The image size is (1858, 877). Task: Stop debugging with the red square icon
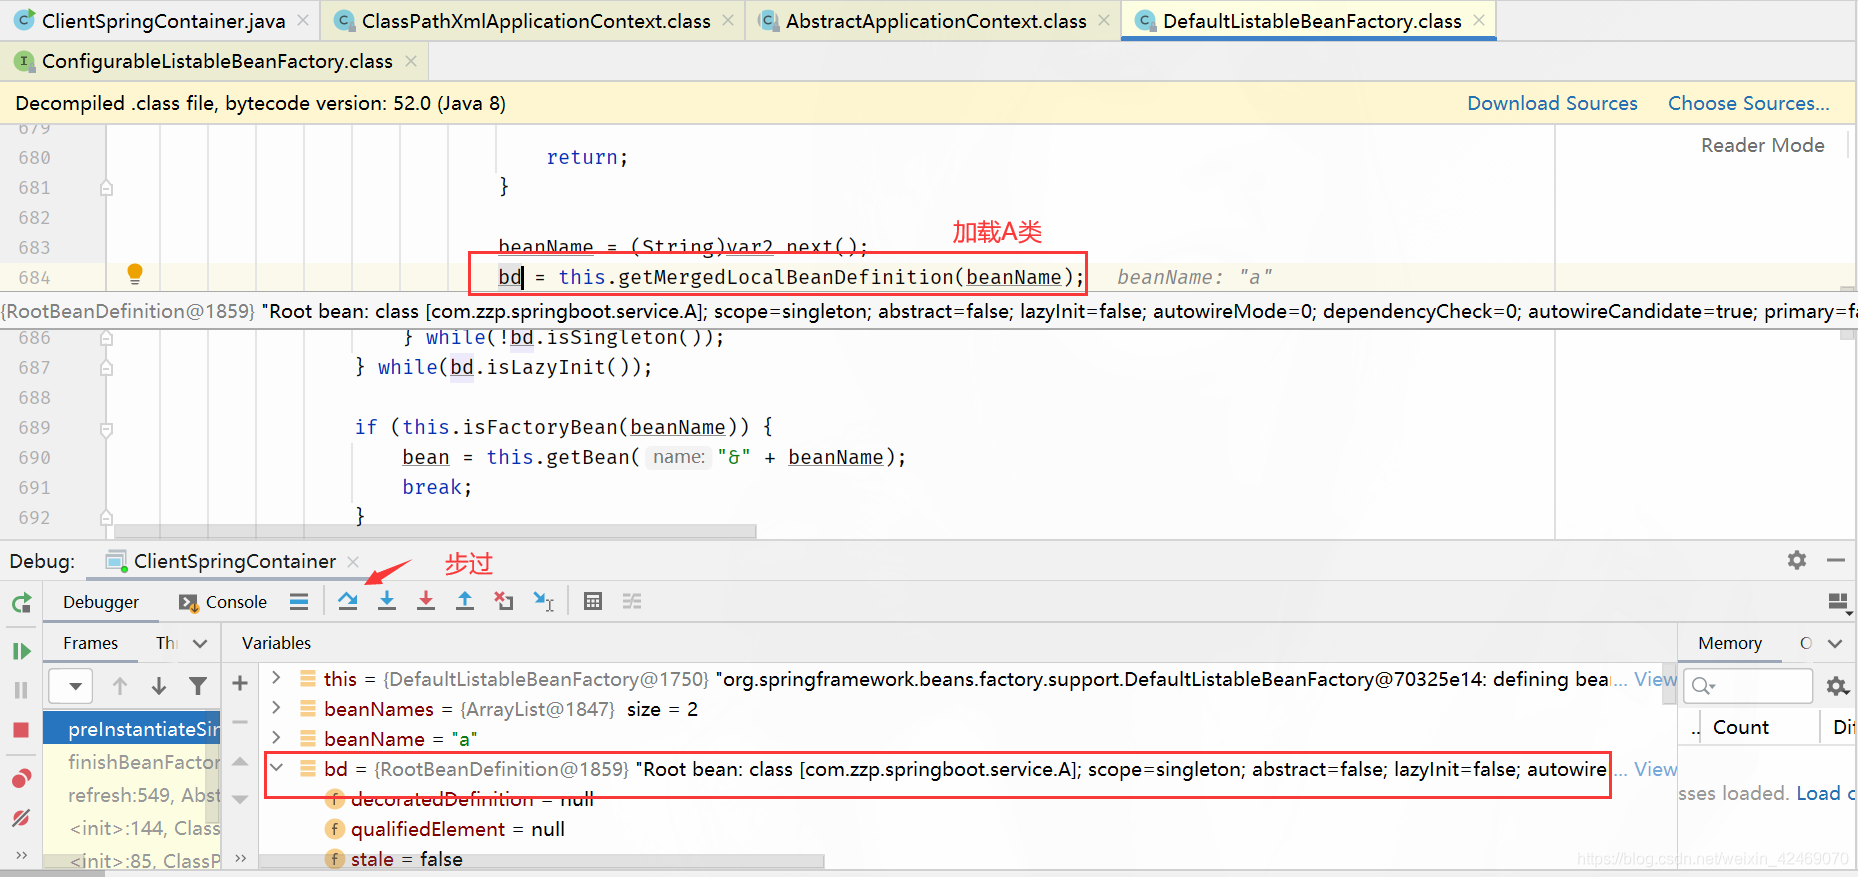point(21,730)
